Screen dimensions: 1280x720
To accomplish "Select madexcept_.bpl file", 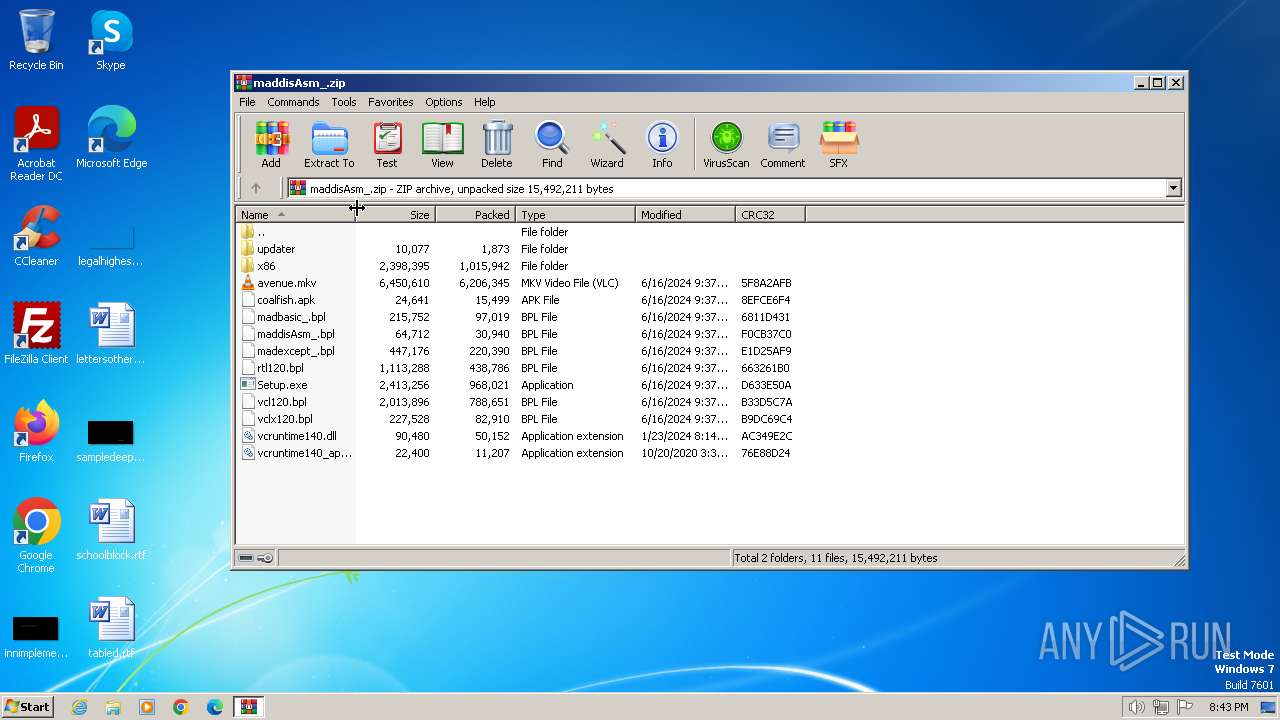I will click(520, 351).
